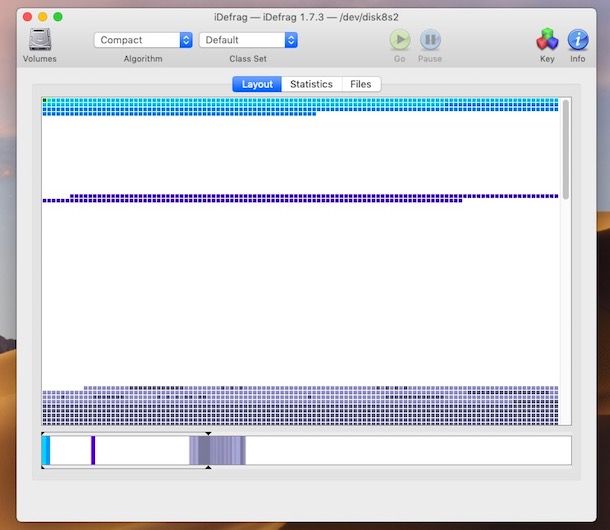Select the cyan region in overview bar
This screenshot has width=610, height=530.
click(x=46, y=450)
